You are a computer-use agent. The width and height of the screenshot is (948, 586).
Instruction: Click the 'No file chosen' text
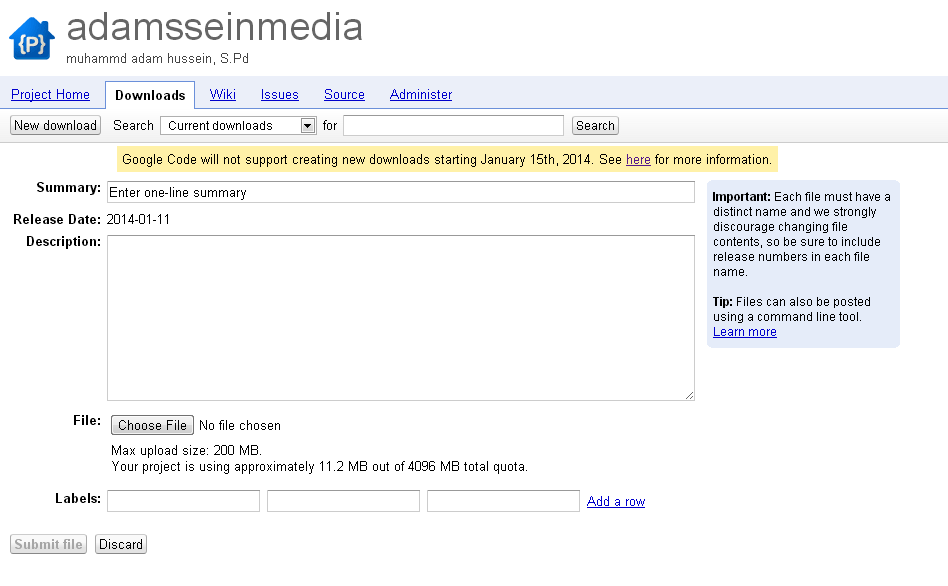click(x=239, y=426)
